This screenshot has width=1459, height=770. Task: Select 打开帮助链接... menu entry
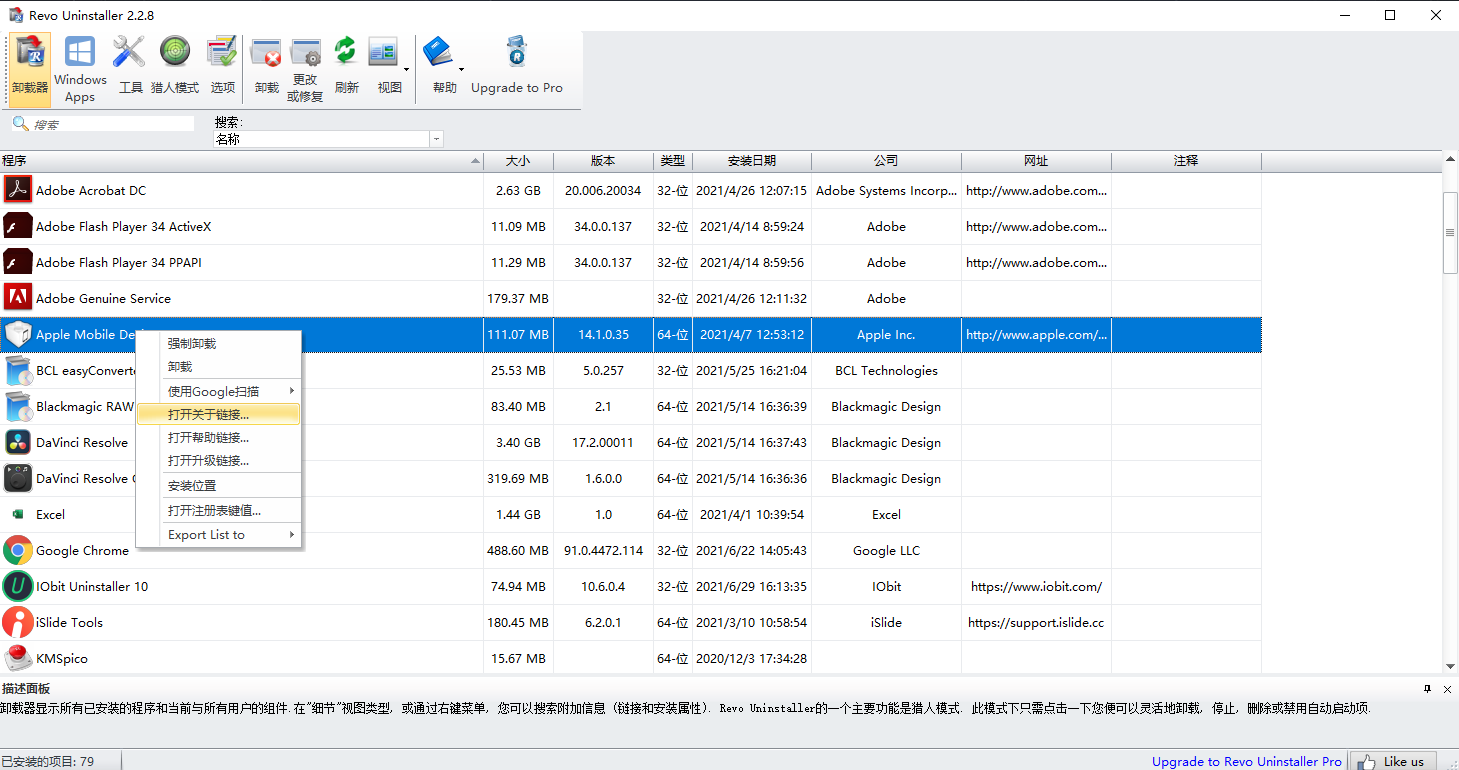(x=218, y=437)
